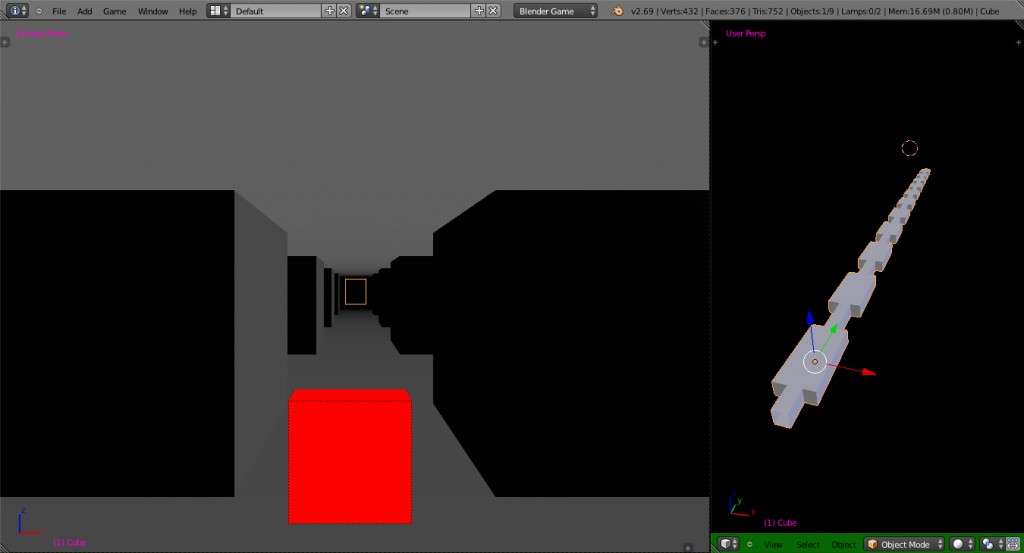Expand properties region in camera viewport
Image resolution: width=1024 pixels, height=553 pixels.
point(703,42)
